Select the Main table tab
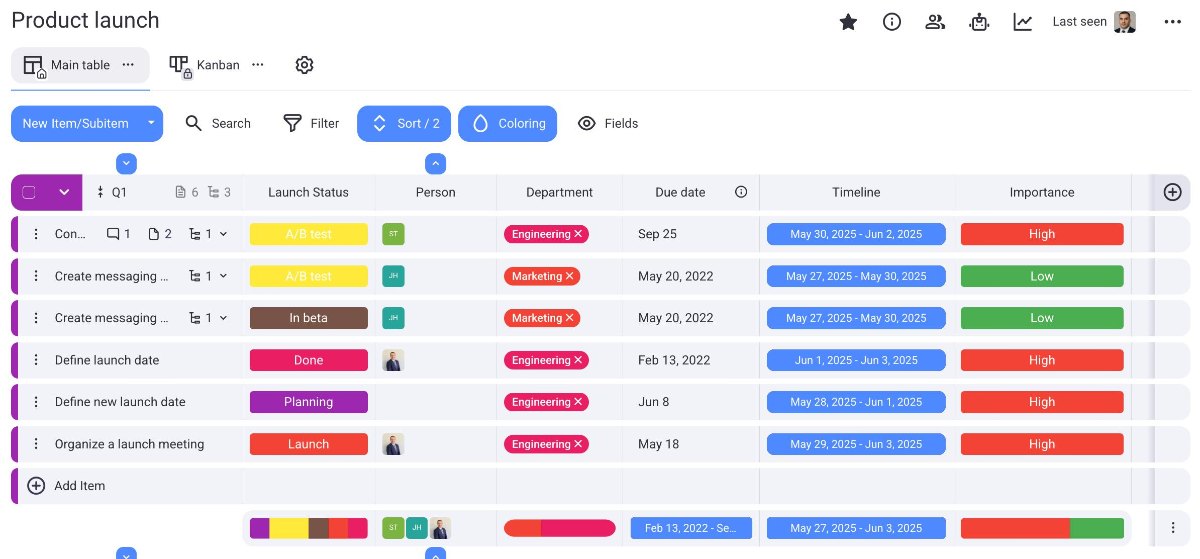1200x559 pixels. (80, 65)
